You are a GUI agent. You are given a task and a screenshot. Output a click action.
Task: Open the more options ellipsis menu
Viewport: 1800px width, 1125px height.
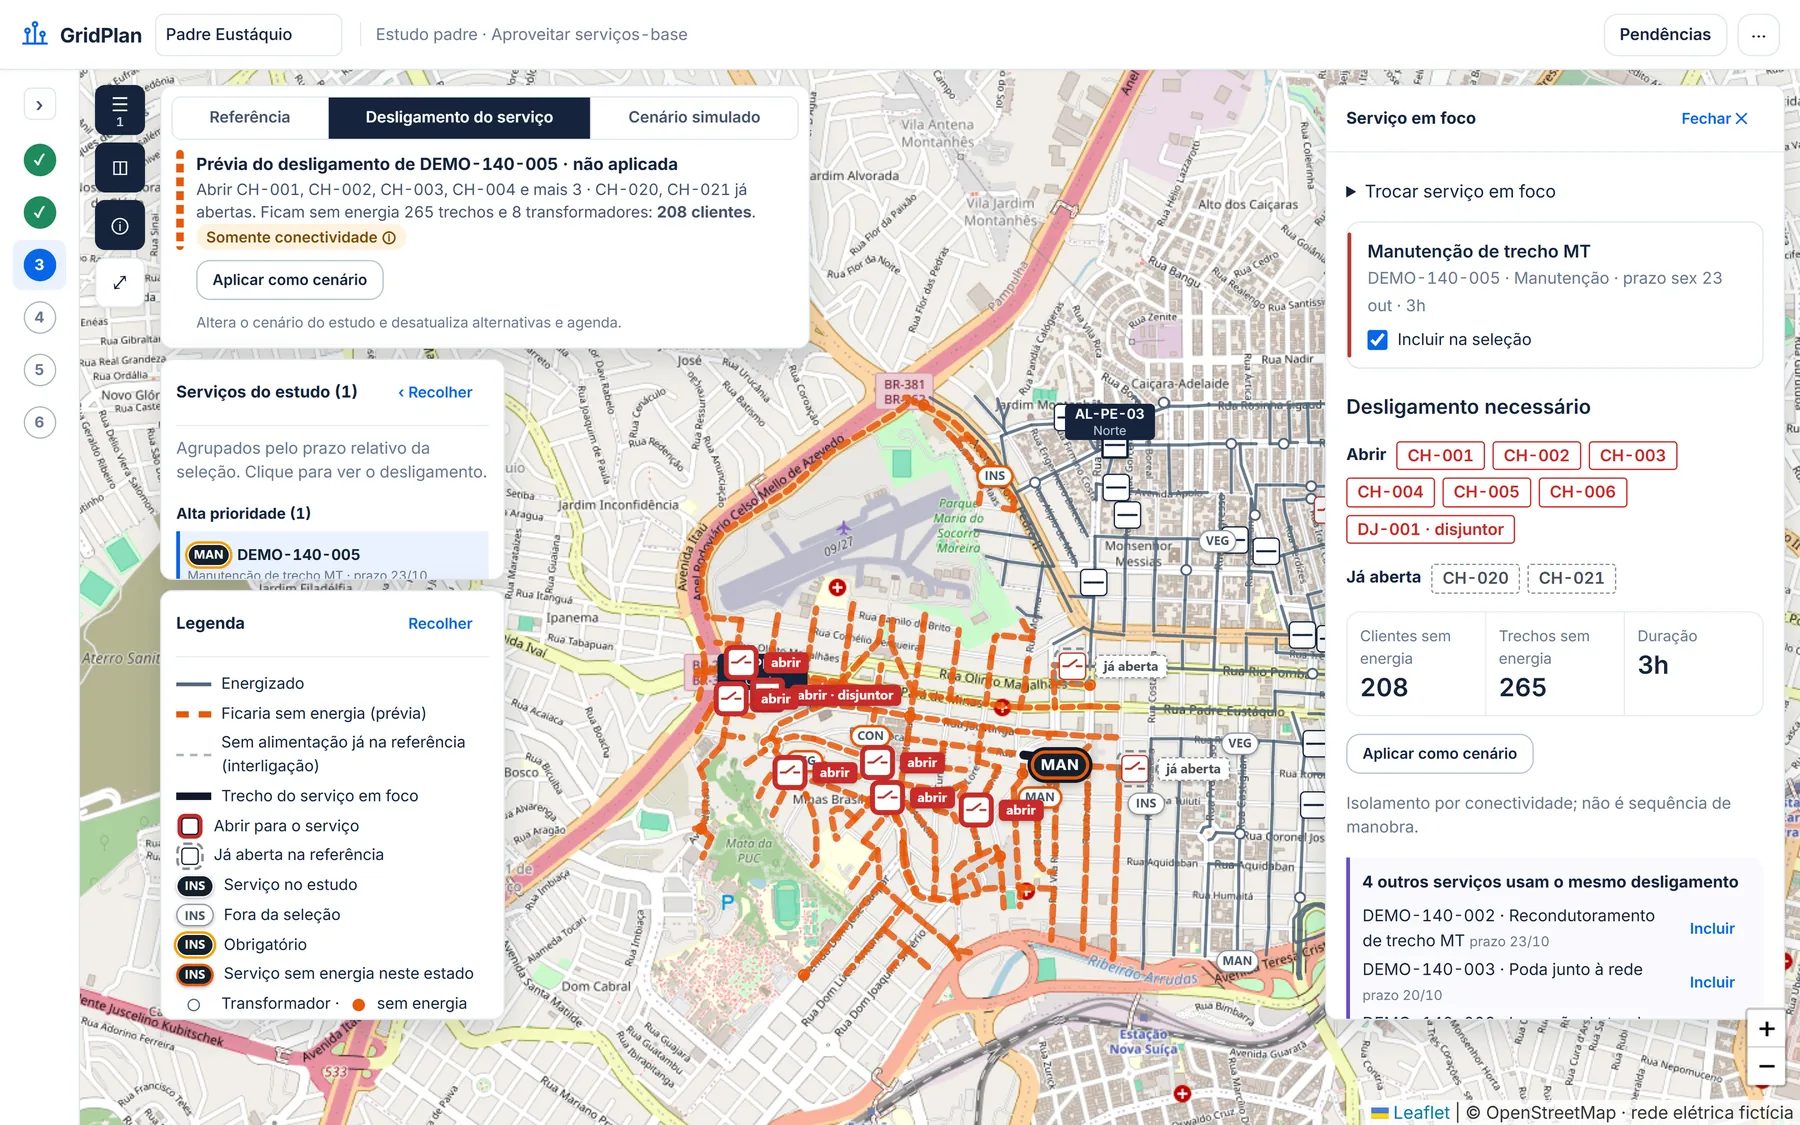1758,35
